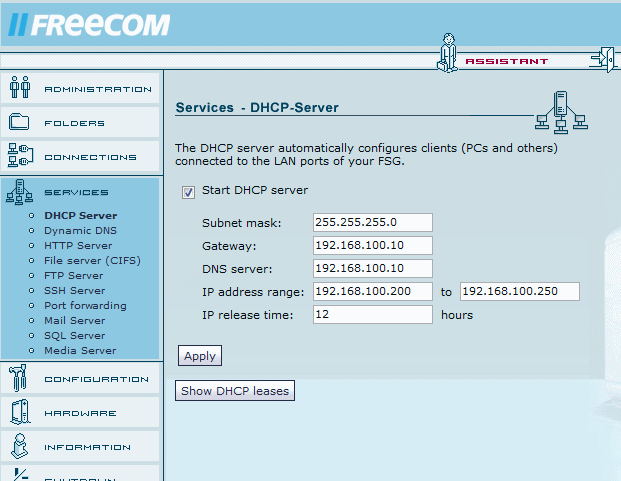Click the IP range end address field
Screen dimensions: 621x481
[520, 292]
